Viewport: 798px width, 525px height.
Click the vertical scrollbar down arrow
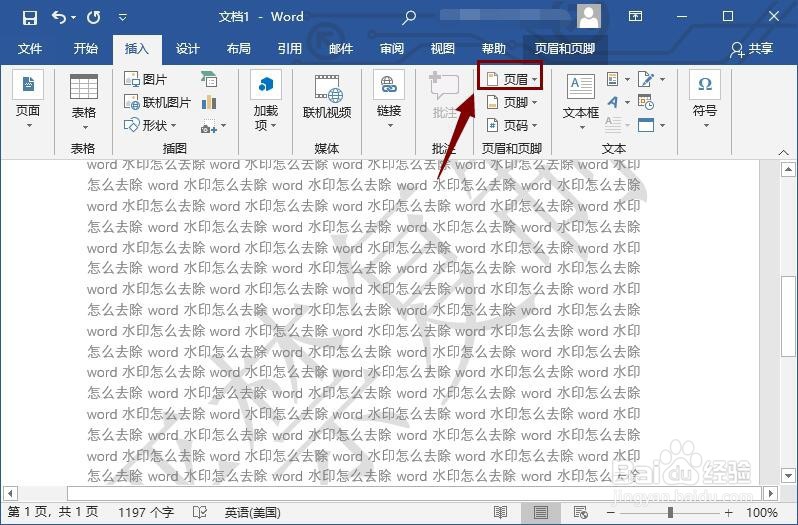pos(788,477)
